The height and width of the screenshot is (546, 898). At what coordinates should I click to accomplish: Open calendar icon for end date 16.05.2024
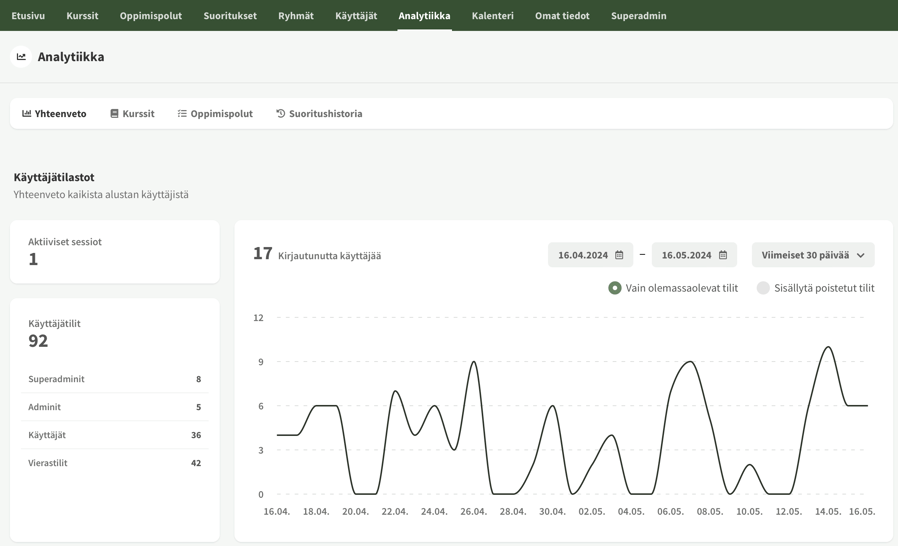[x=723, y=255]
